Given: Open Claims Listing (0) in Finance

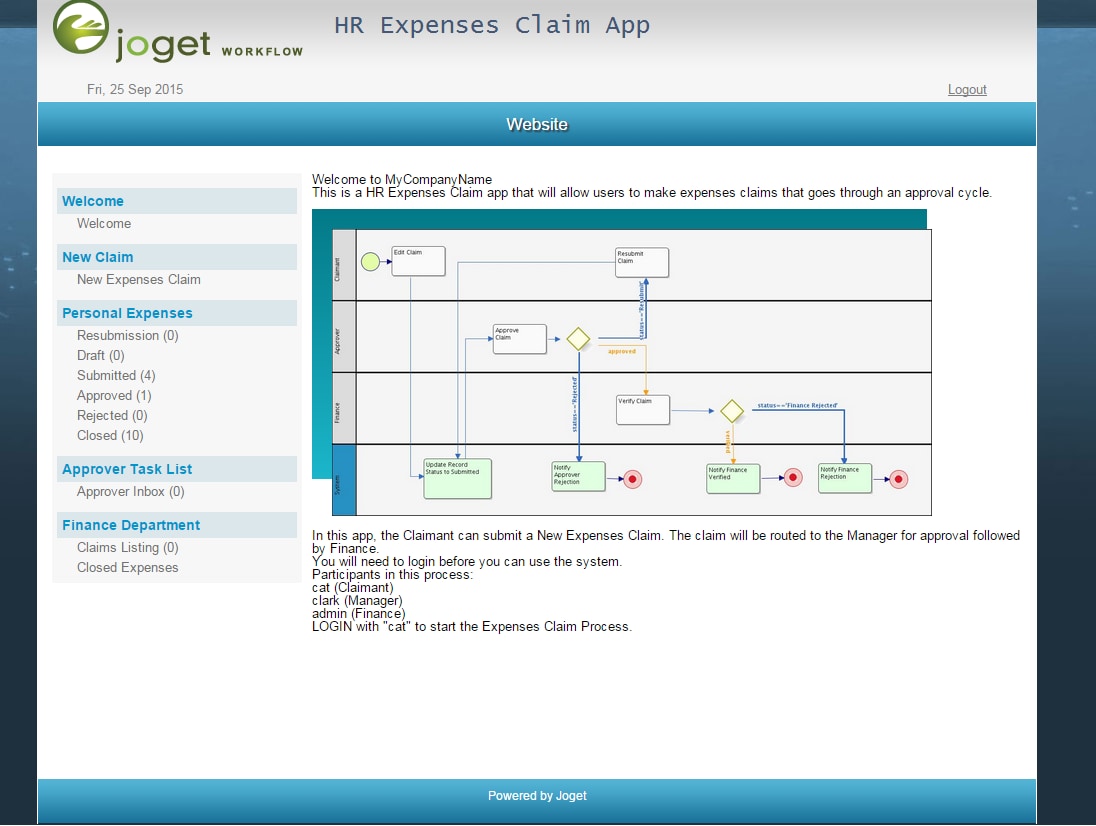Looking at the screenshot, I should [127, 547].
